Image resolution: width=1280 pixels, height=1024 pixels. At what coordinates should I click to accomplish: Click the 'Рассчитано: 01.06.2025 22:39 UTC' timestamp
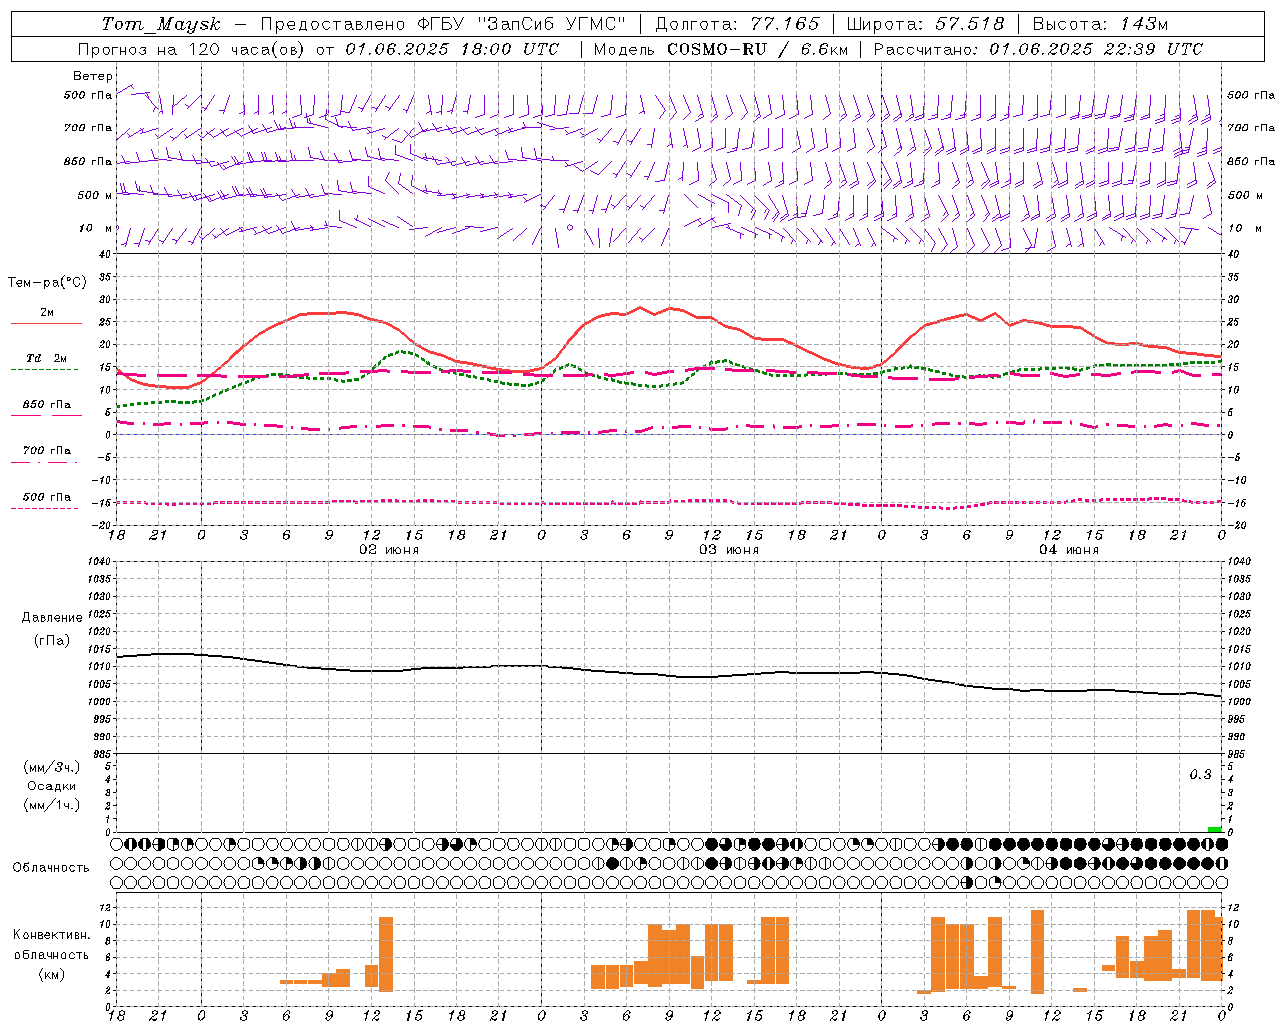[x=1038, y=49]
